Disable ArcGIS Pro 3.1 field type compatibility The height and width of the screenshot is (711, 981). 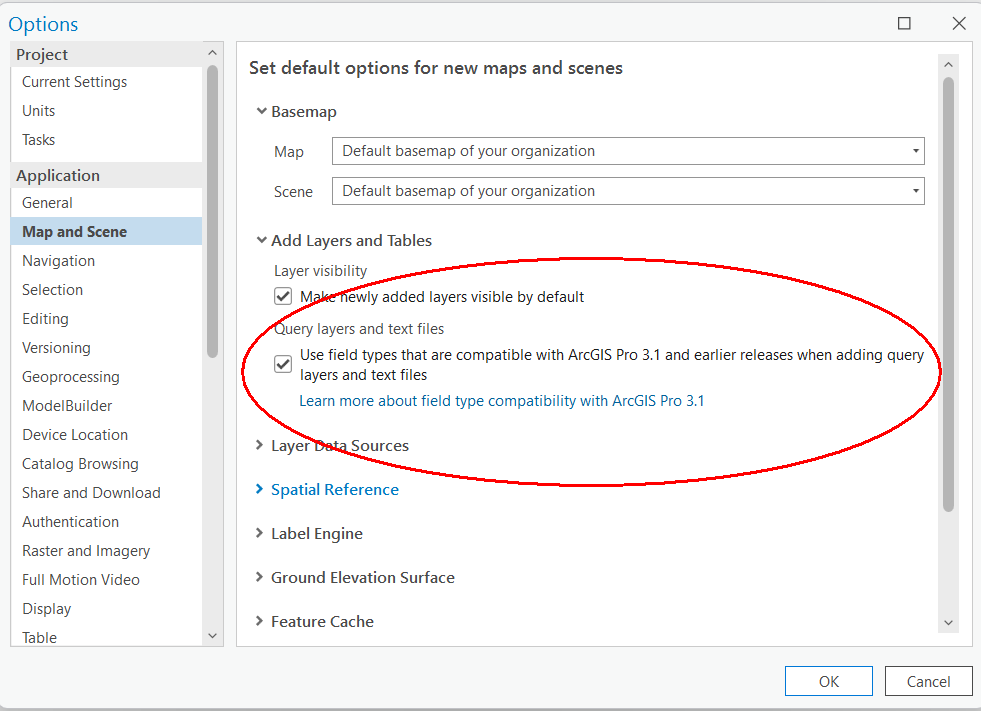[x=283, y=364]
